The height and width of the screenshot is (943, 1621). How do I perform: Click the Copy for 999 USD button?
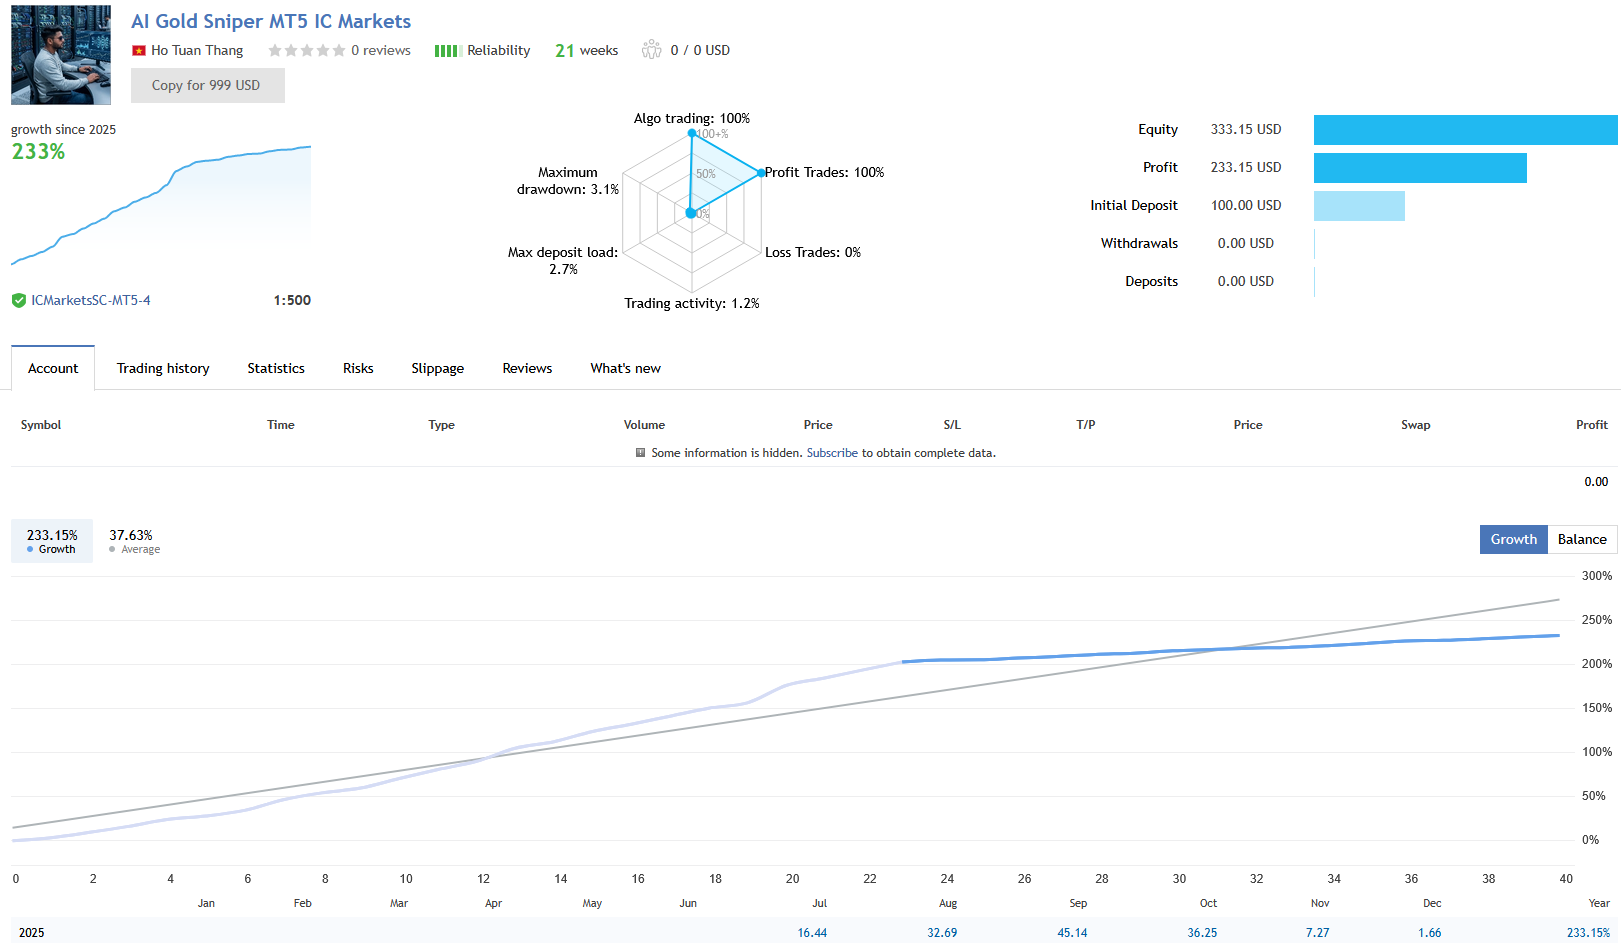click(207, 85)
